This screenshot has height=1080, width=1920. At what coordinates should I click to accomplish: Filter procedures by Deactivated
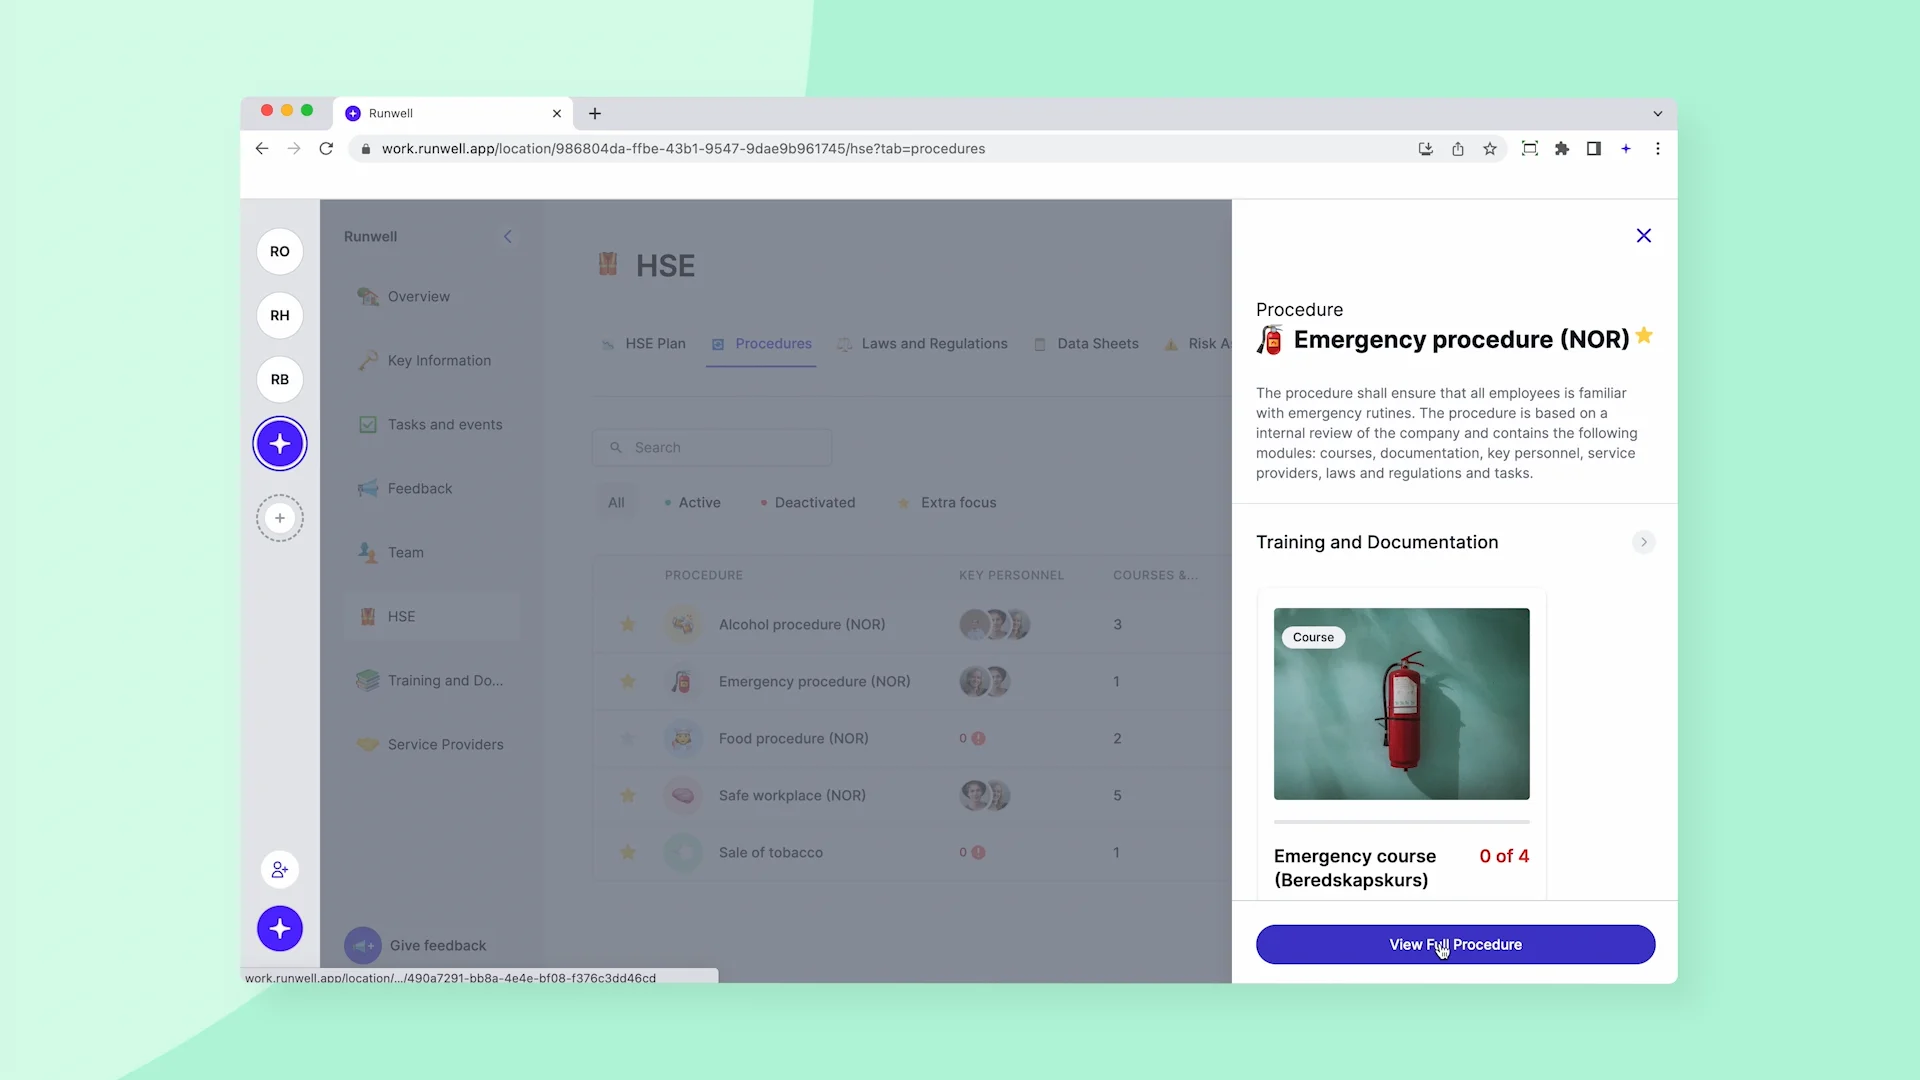click(808, 503)
